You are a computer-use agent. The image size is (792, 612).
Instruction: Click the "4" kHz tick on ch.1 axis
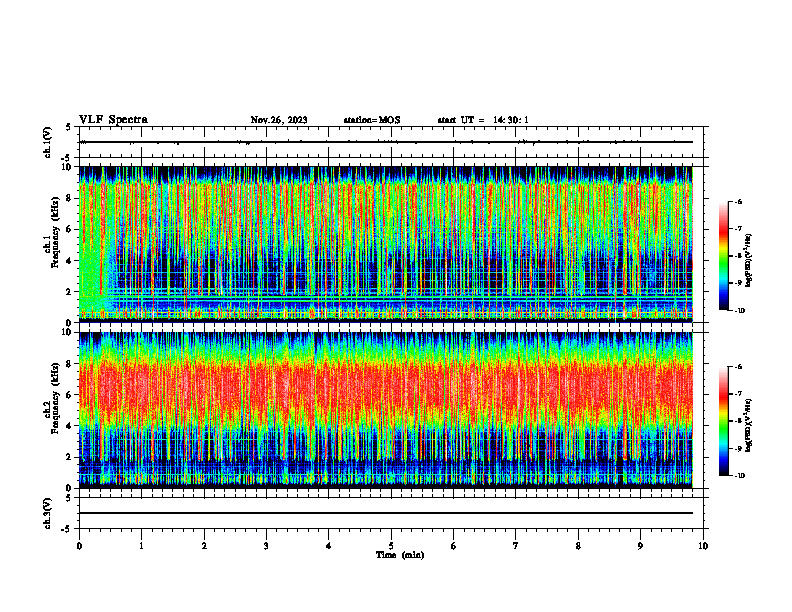(x=70, y=261)
